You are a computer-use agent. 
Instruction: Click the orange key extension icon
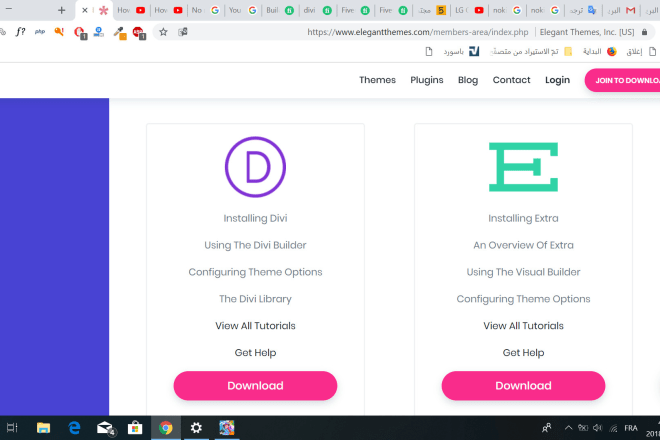click(59, 32)
